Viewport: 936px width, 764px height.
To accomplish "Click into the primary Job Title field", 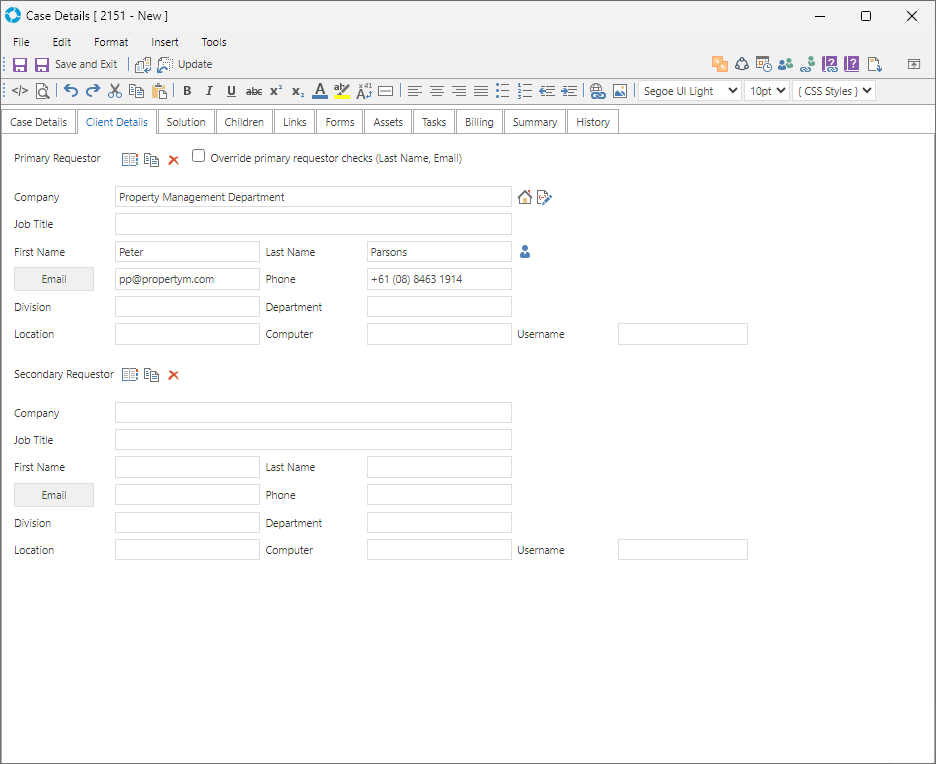I will click(313, 224).
